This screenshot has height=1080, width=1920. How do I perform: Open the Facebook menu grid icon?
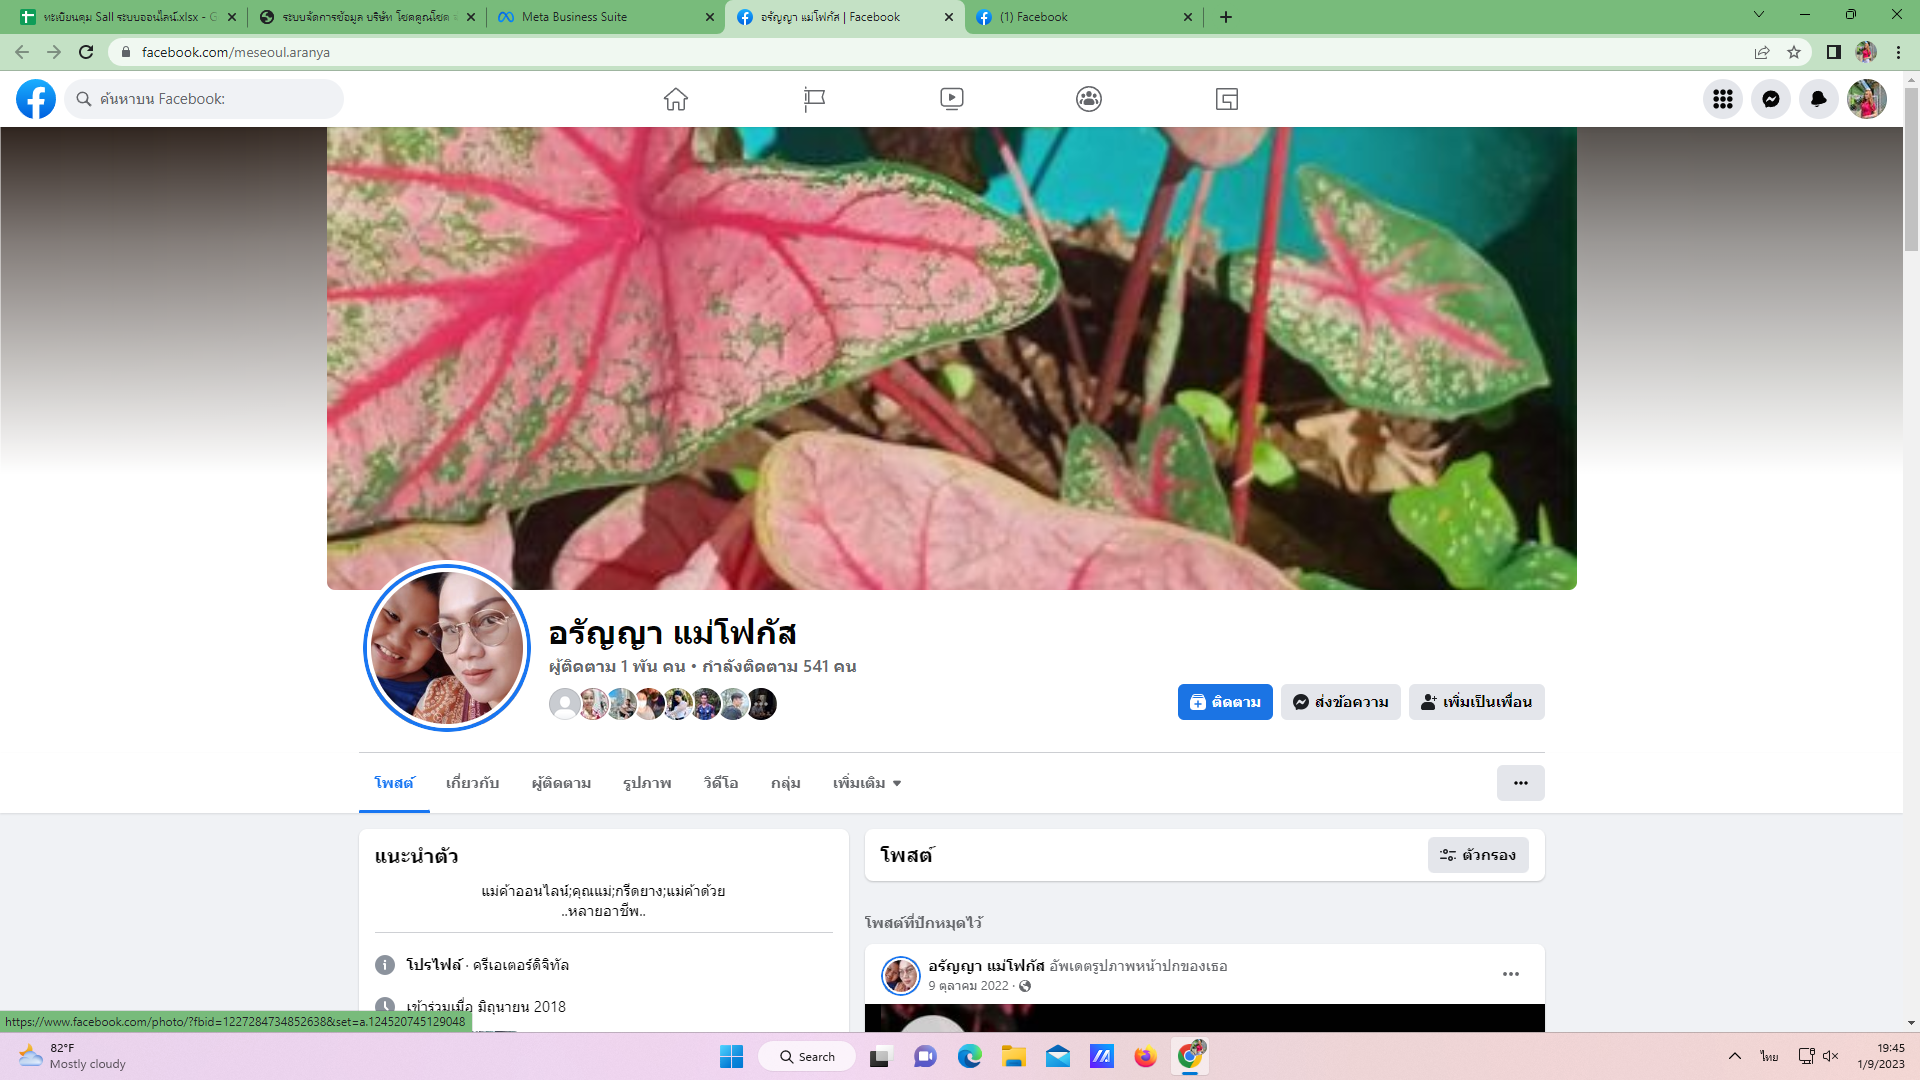tap(1722, 99)
